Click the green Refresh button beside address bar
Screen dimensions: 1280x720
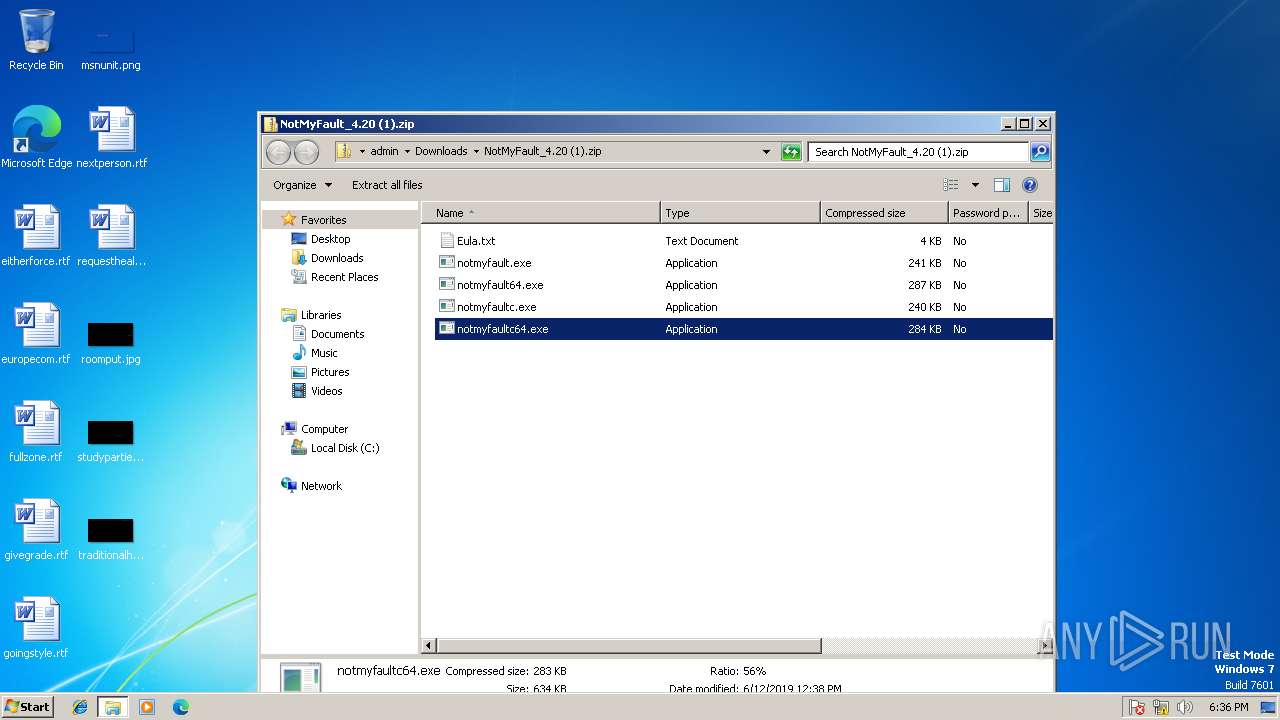[791, 152]
